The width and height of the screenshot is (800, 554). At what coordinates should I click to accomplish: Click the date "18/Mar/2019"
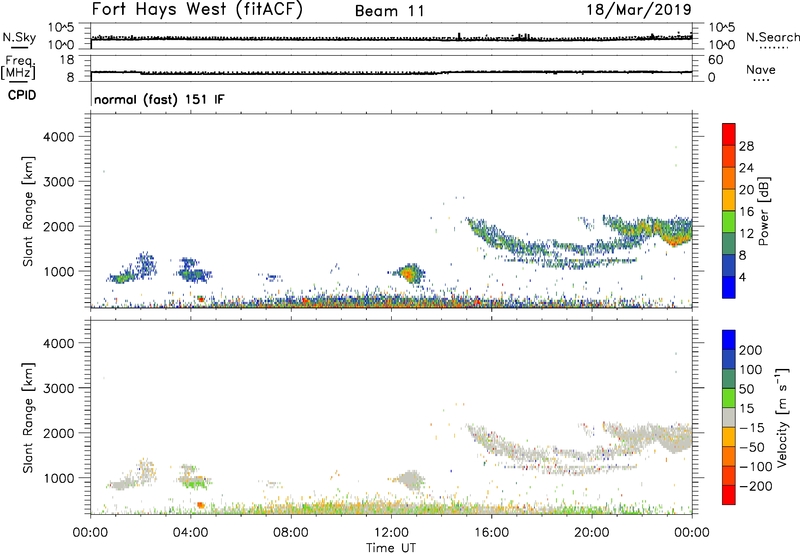639,9
